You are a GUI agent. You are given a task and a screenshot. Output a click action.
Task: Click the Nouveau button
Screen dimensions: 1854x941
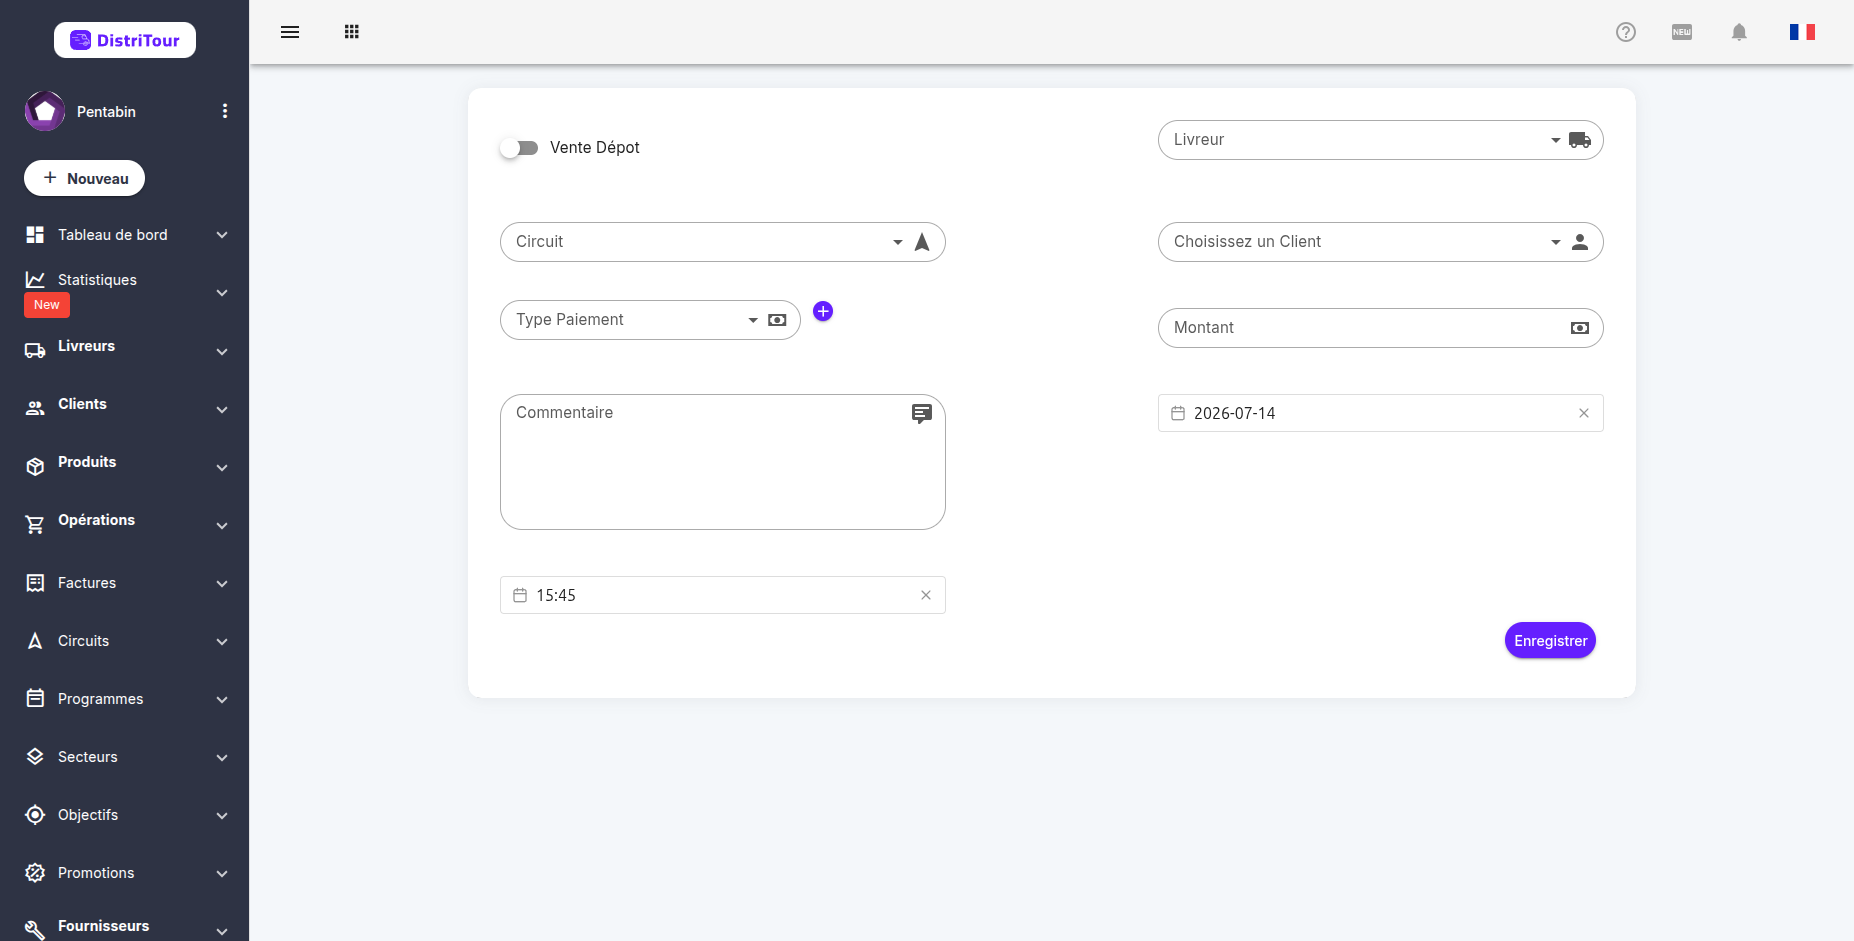84,178
